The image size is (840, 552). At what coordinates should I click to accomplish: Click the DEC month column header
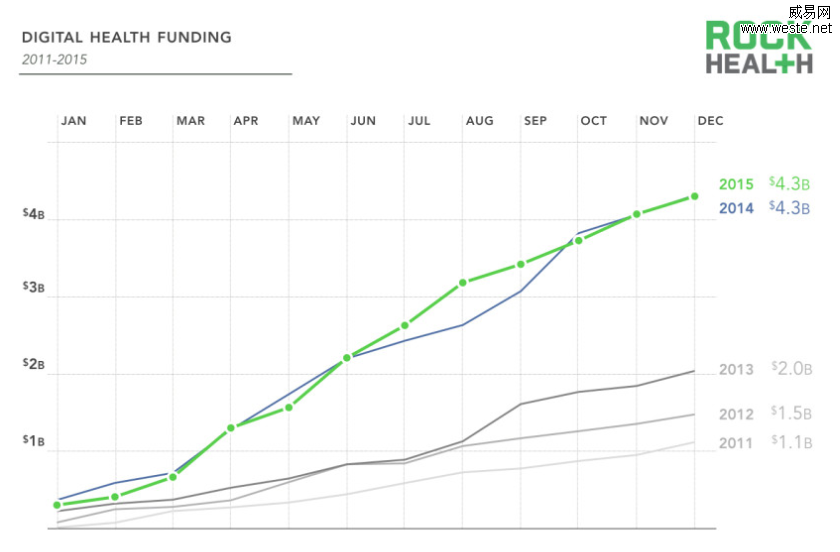(710, 121)
